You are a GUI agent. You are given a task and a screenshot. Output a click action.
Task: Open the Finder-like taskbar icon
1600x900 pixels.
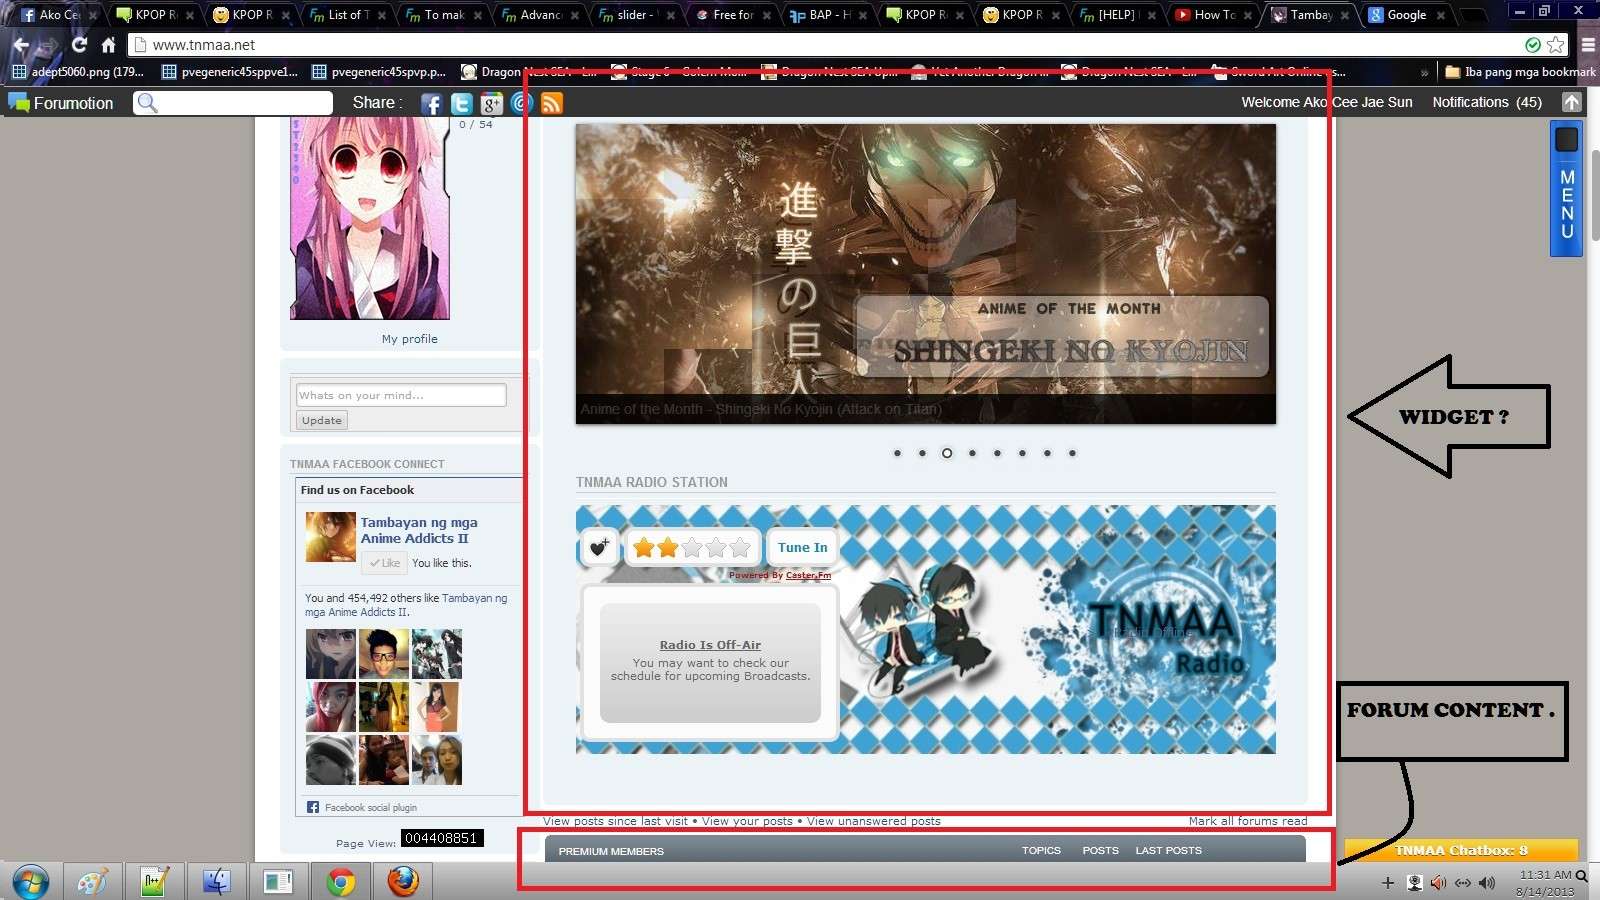tap(216, 882)
